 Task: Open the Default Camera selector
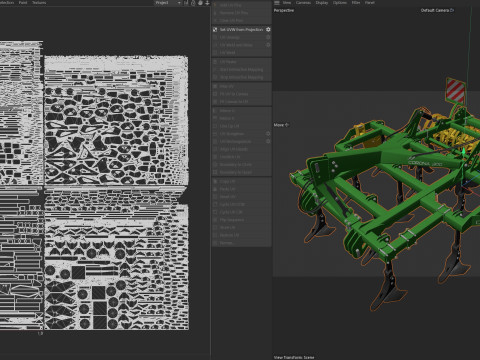pos(437,10)
